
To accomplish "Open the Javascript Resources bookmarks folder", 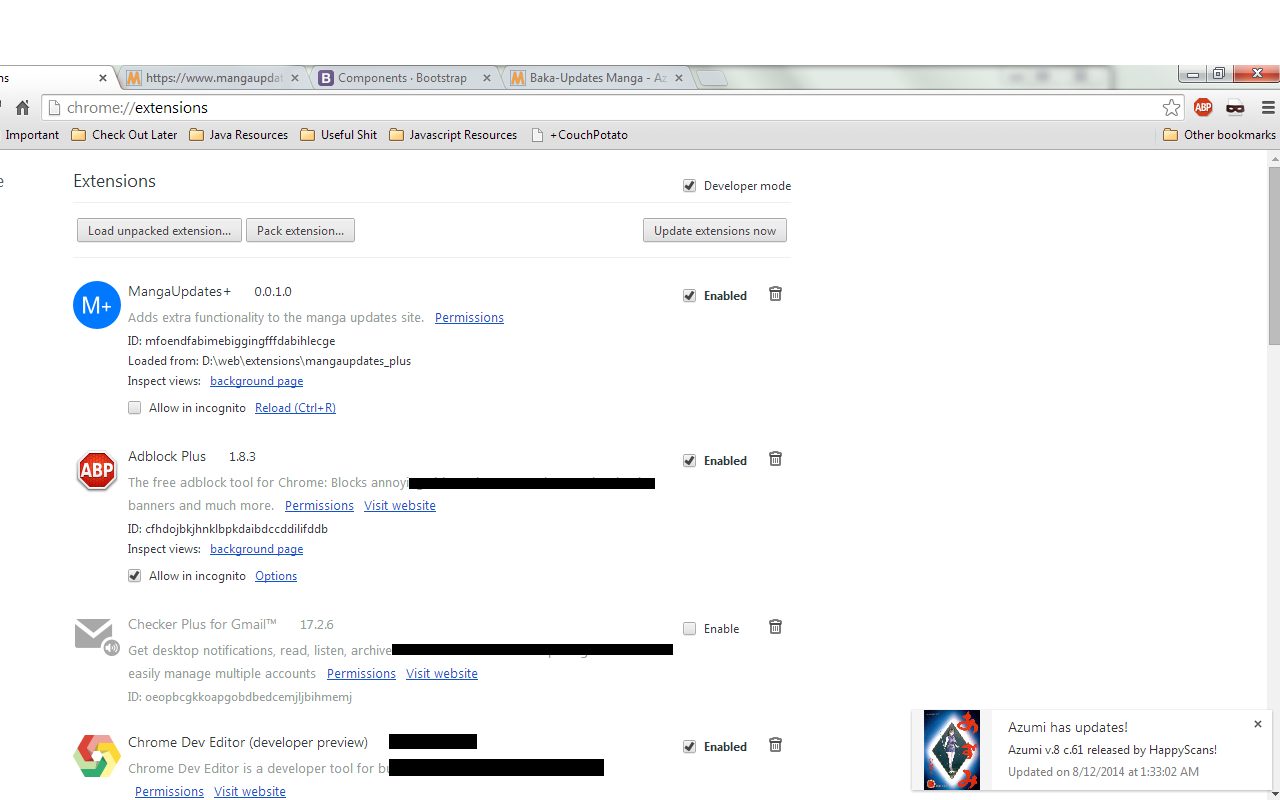I will (x=453, y=135).
